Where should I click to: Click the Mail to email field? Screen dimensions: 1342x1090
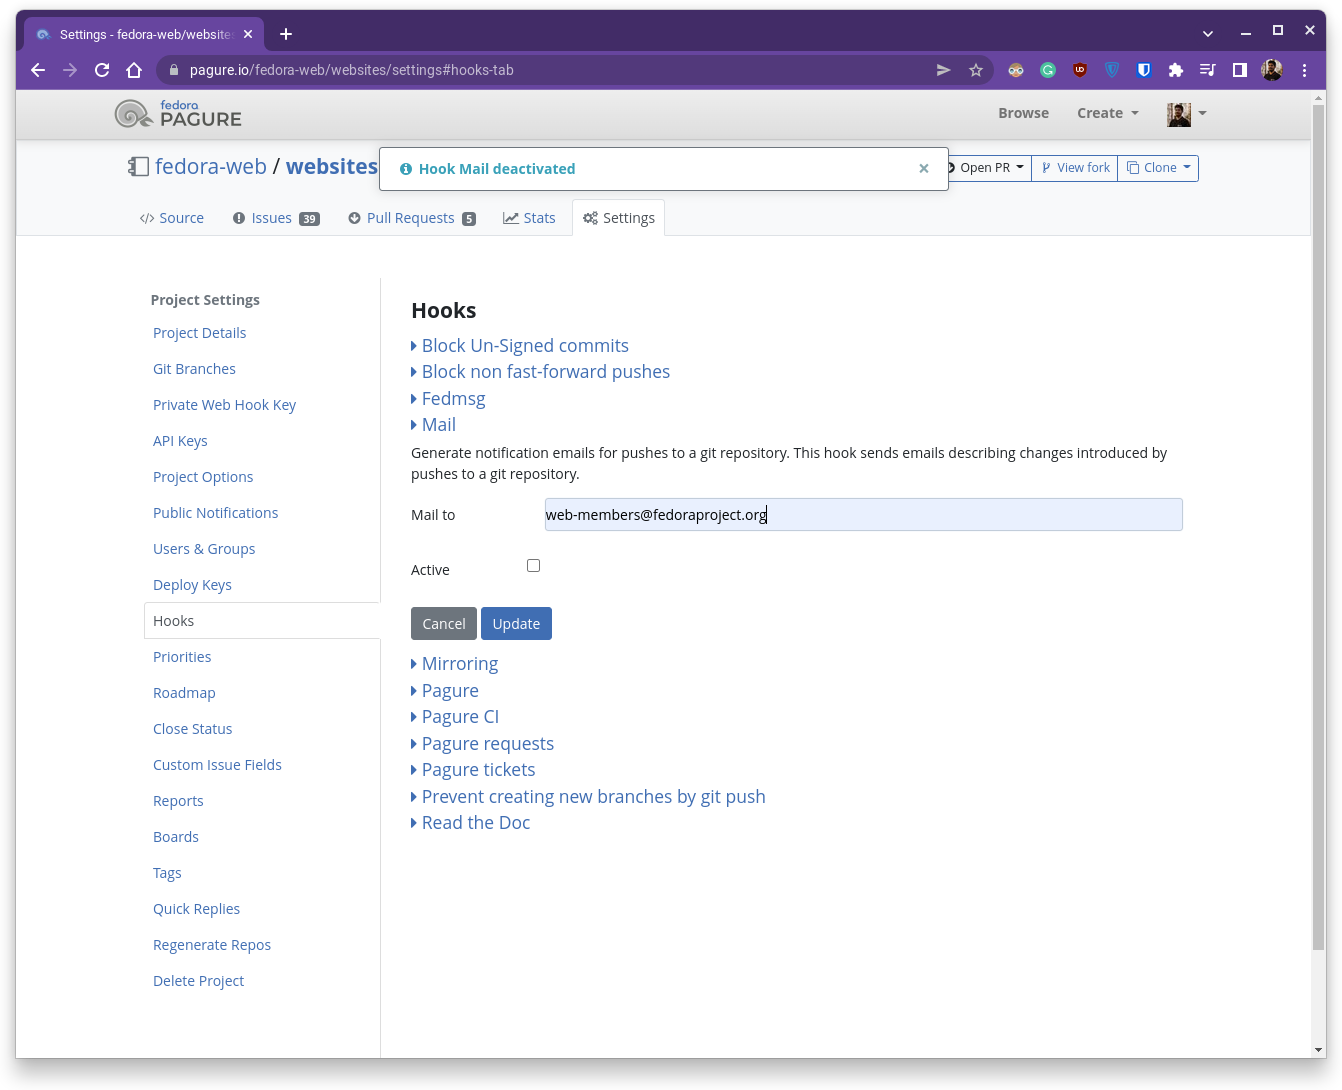tap(864, 515)
